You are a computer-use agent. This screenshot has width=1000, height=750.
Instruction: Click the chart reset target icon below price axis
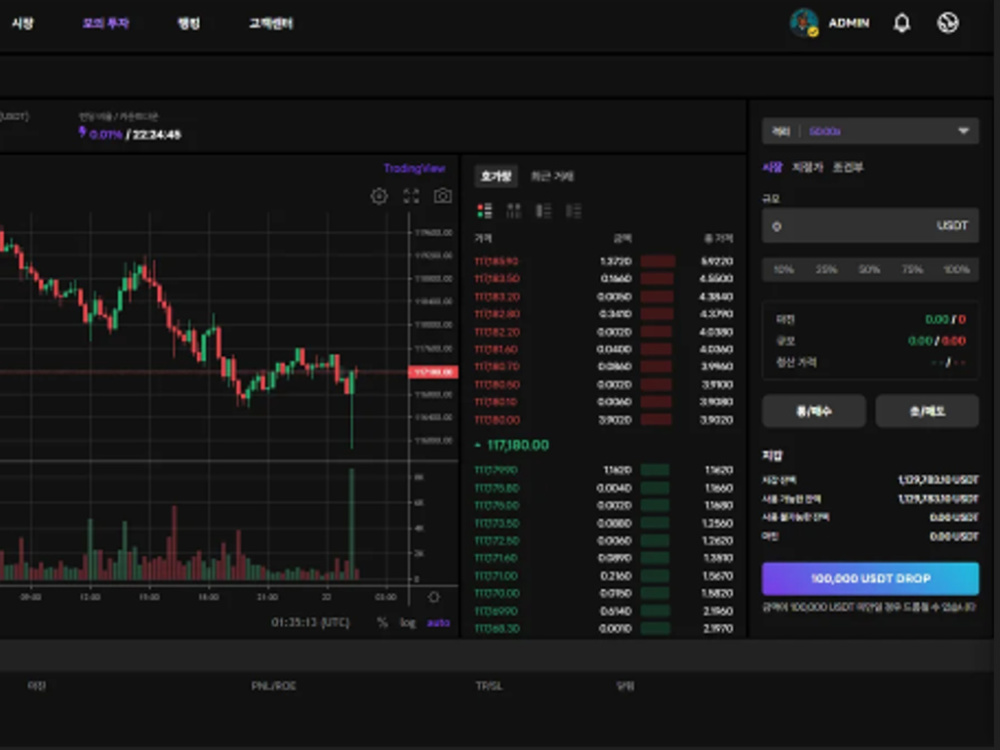[434, 597]
